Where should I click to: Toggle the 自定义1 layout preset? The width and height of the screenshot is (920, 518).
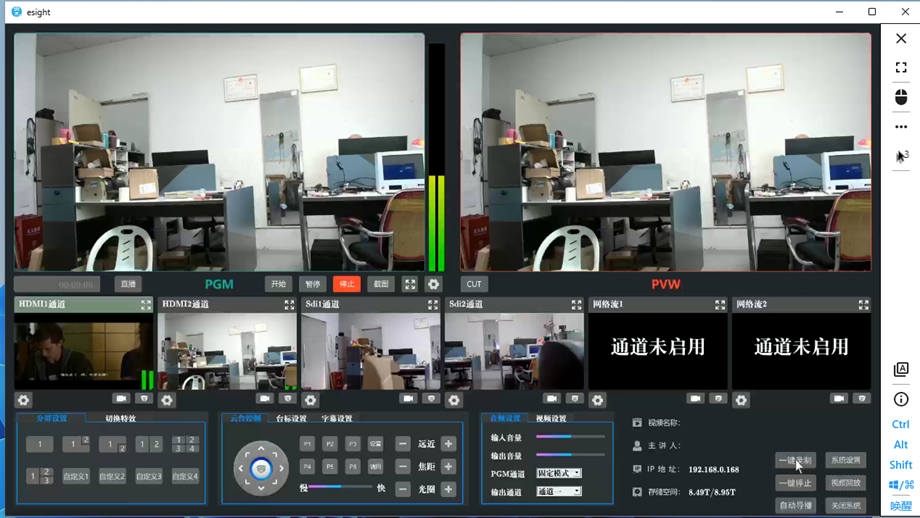76,476
